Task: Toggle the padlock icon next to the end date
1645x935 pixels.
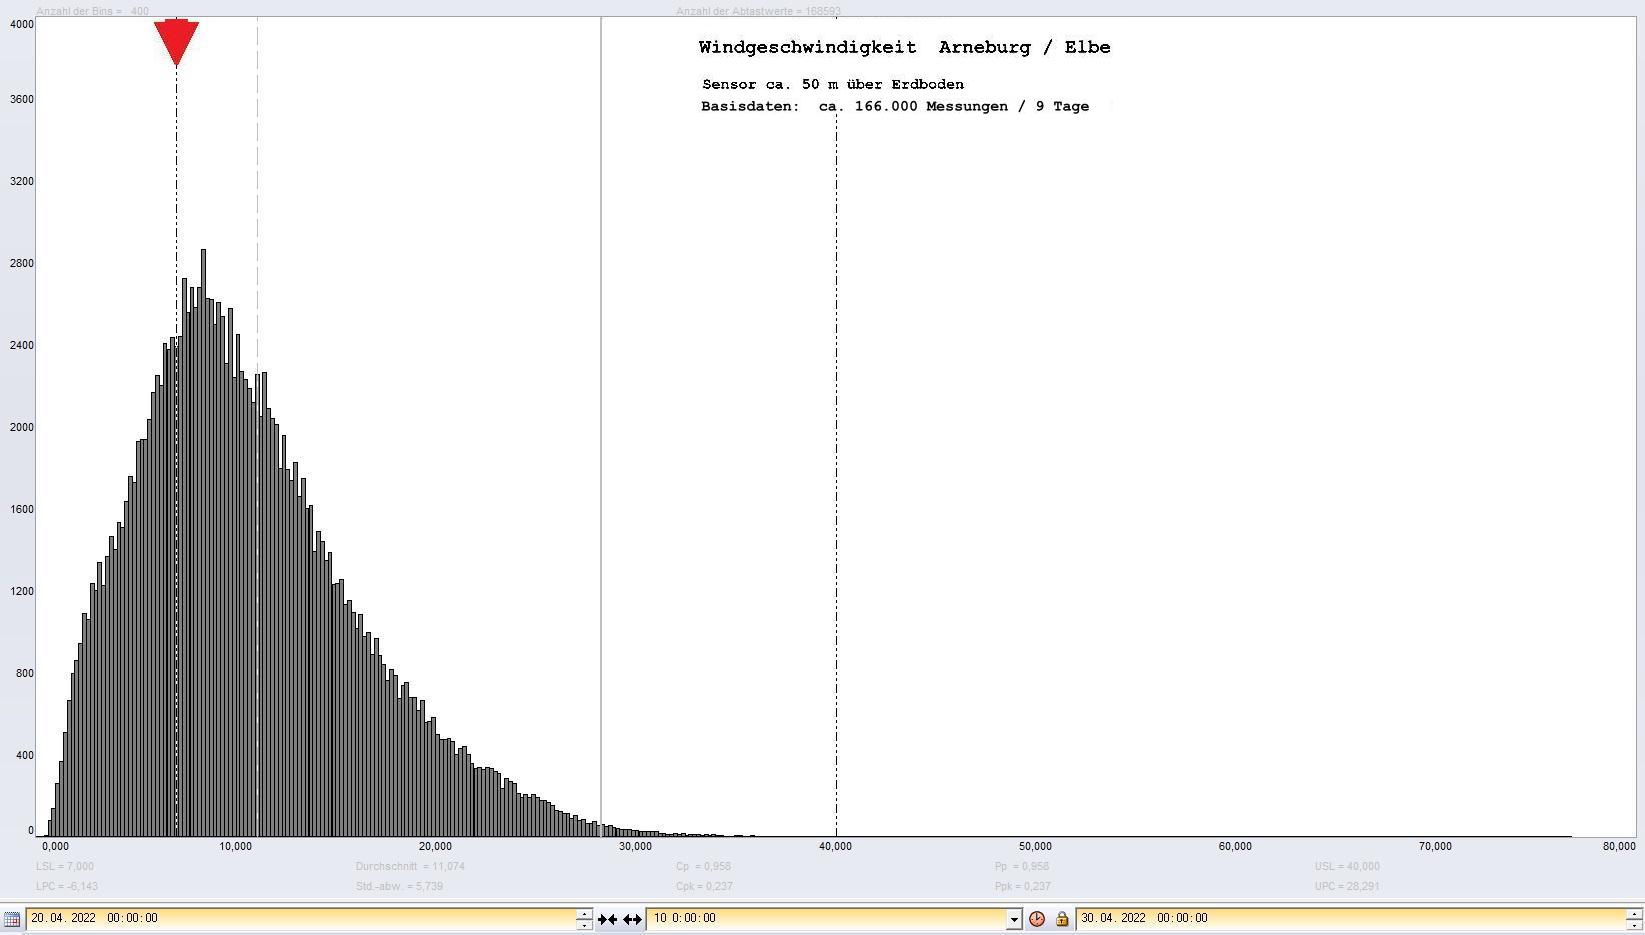Action: pyautogui.click(x=1062, y=919)
